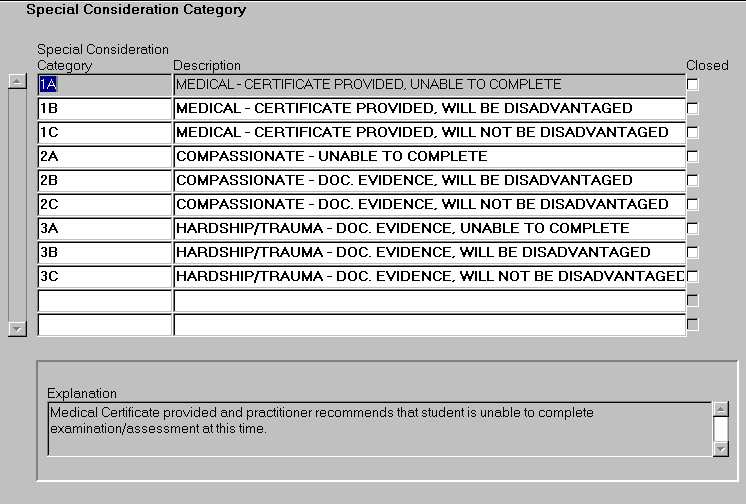Image resolution: width=746 pixels, height=504 pixels.
Task: Click the last empty description field
Action: [429, 325]
